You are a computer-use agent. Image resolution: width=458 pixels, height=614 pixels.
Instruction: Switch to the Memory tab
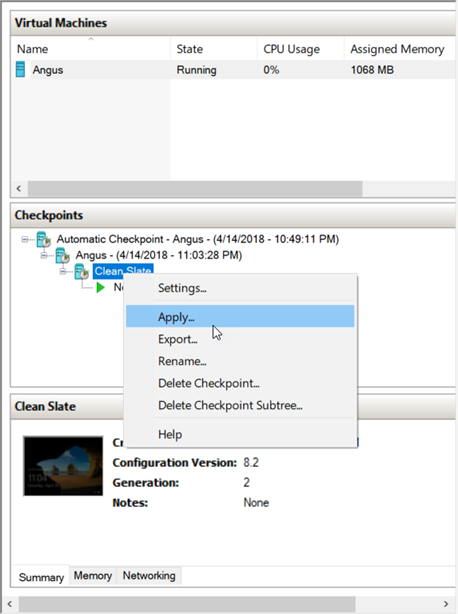coord(93,576)
